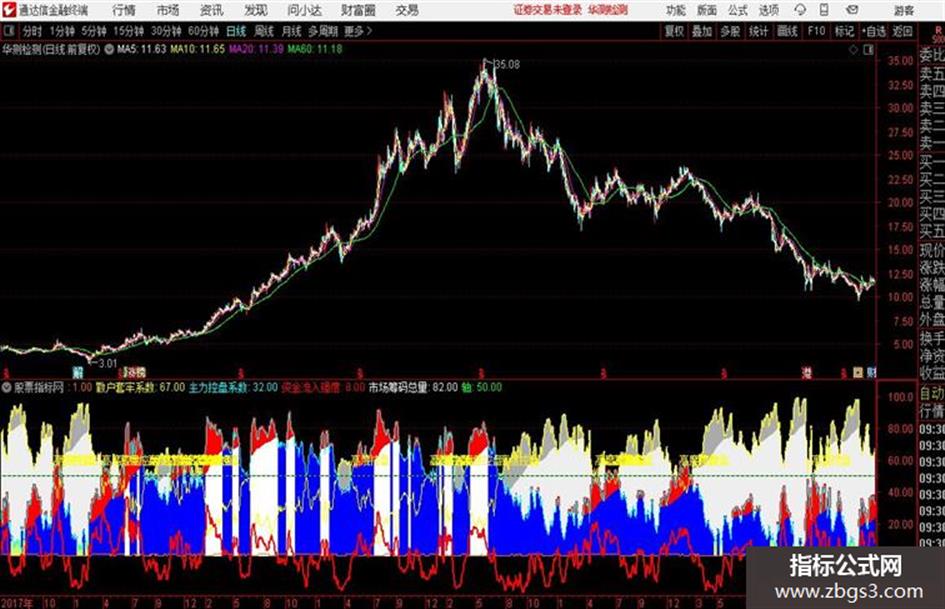Switch to 15分钟 chart period
This screenshot has width=945, height=609.
128,31
